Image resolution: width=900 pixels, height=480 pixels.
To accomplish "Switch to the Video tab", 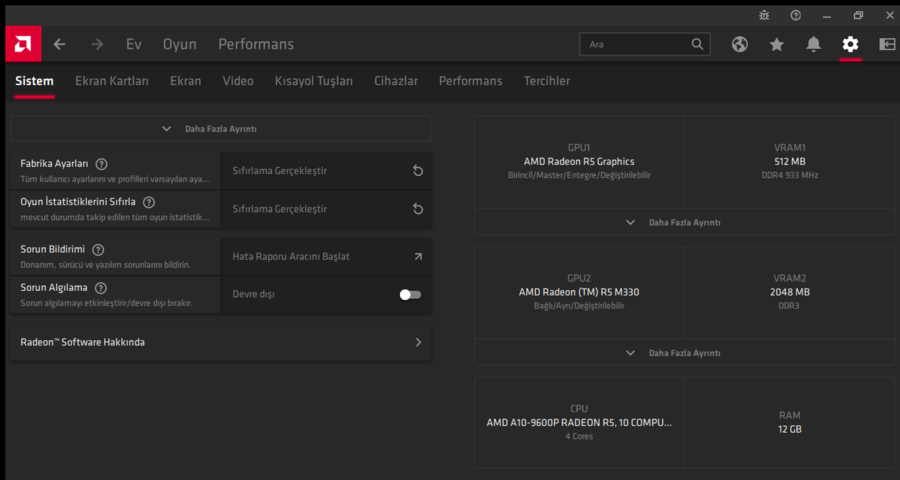I will coord(238,81).
